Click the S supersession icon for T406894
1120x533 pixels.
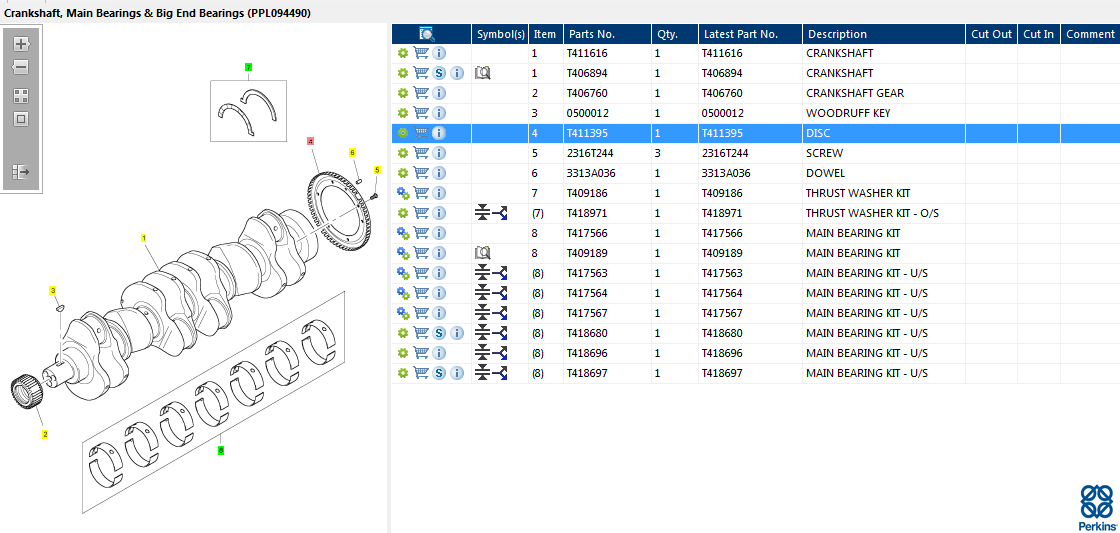439,73
